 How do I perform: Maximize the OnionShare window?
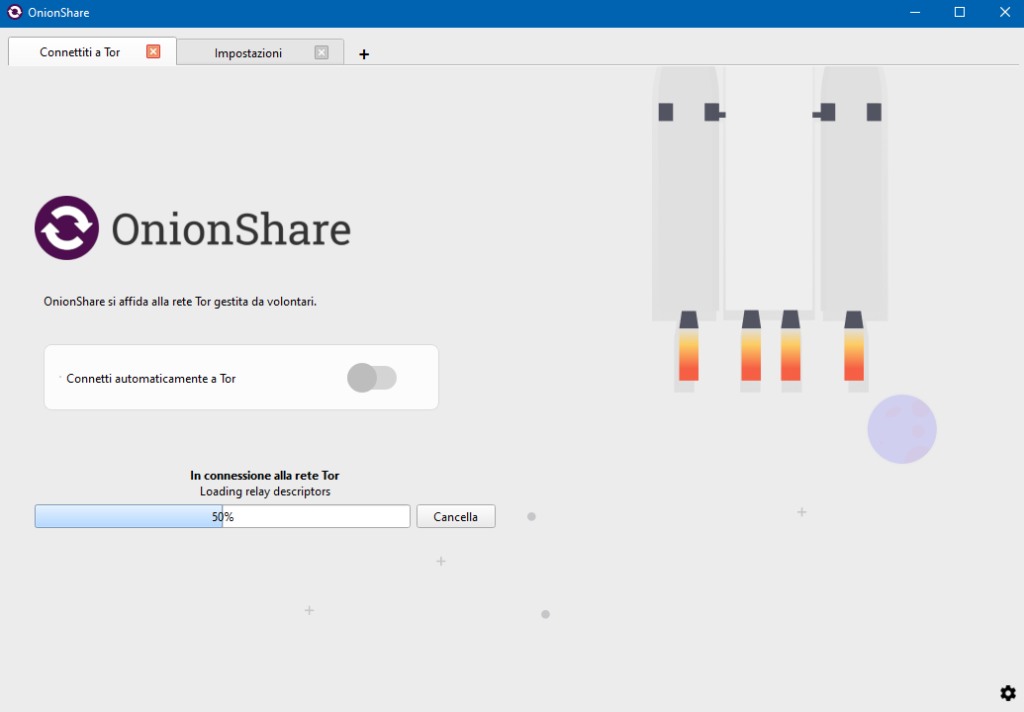click(959, 13)
